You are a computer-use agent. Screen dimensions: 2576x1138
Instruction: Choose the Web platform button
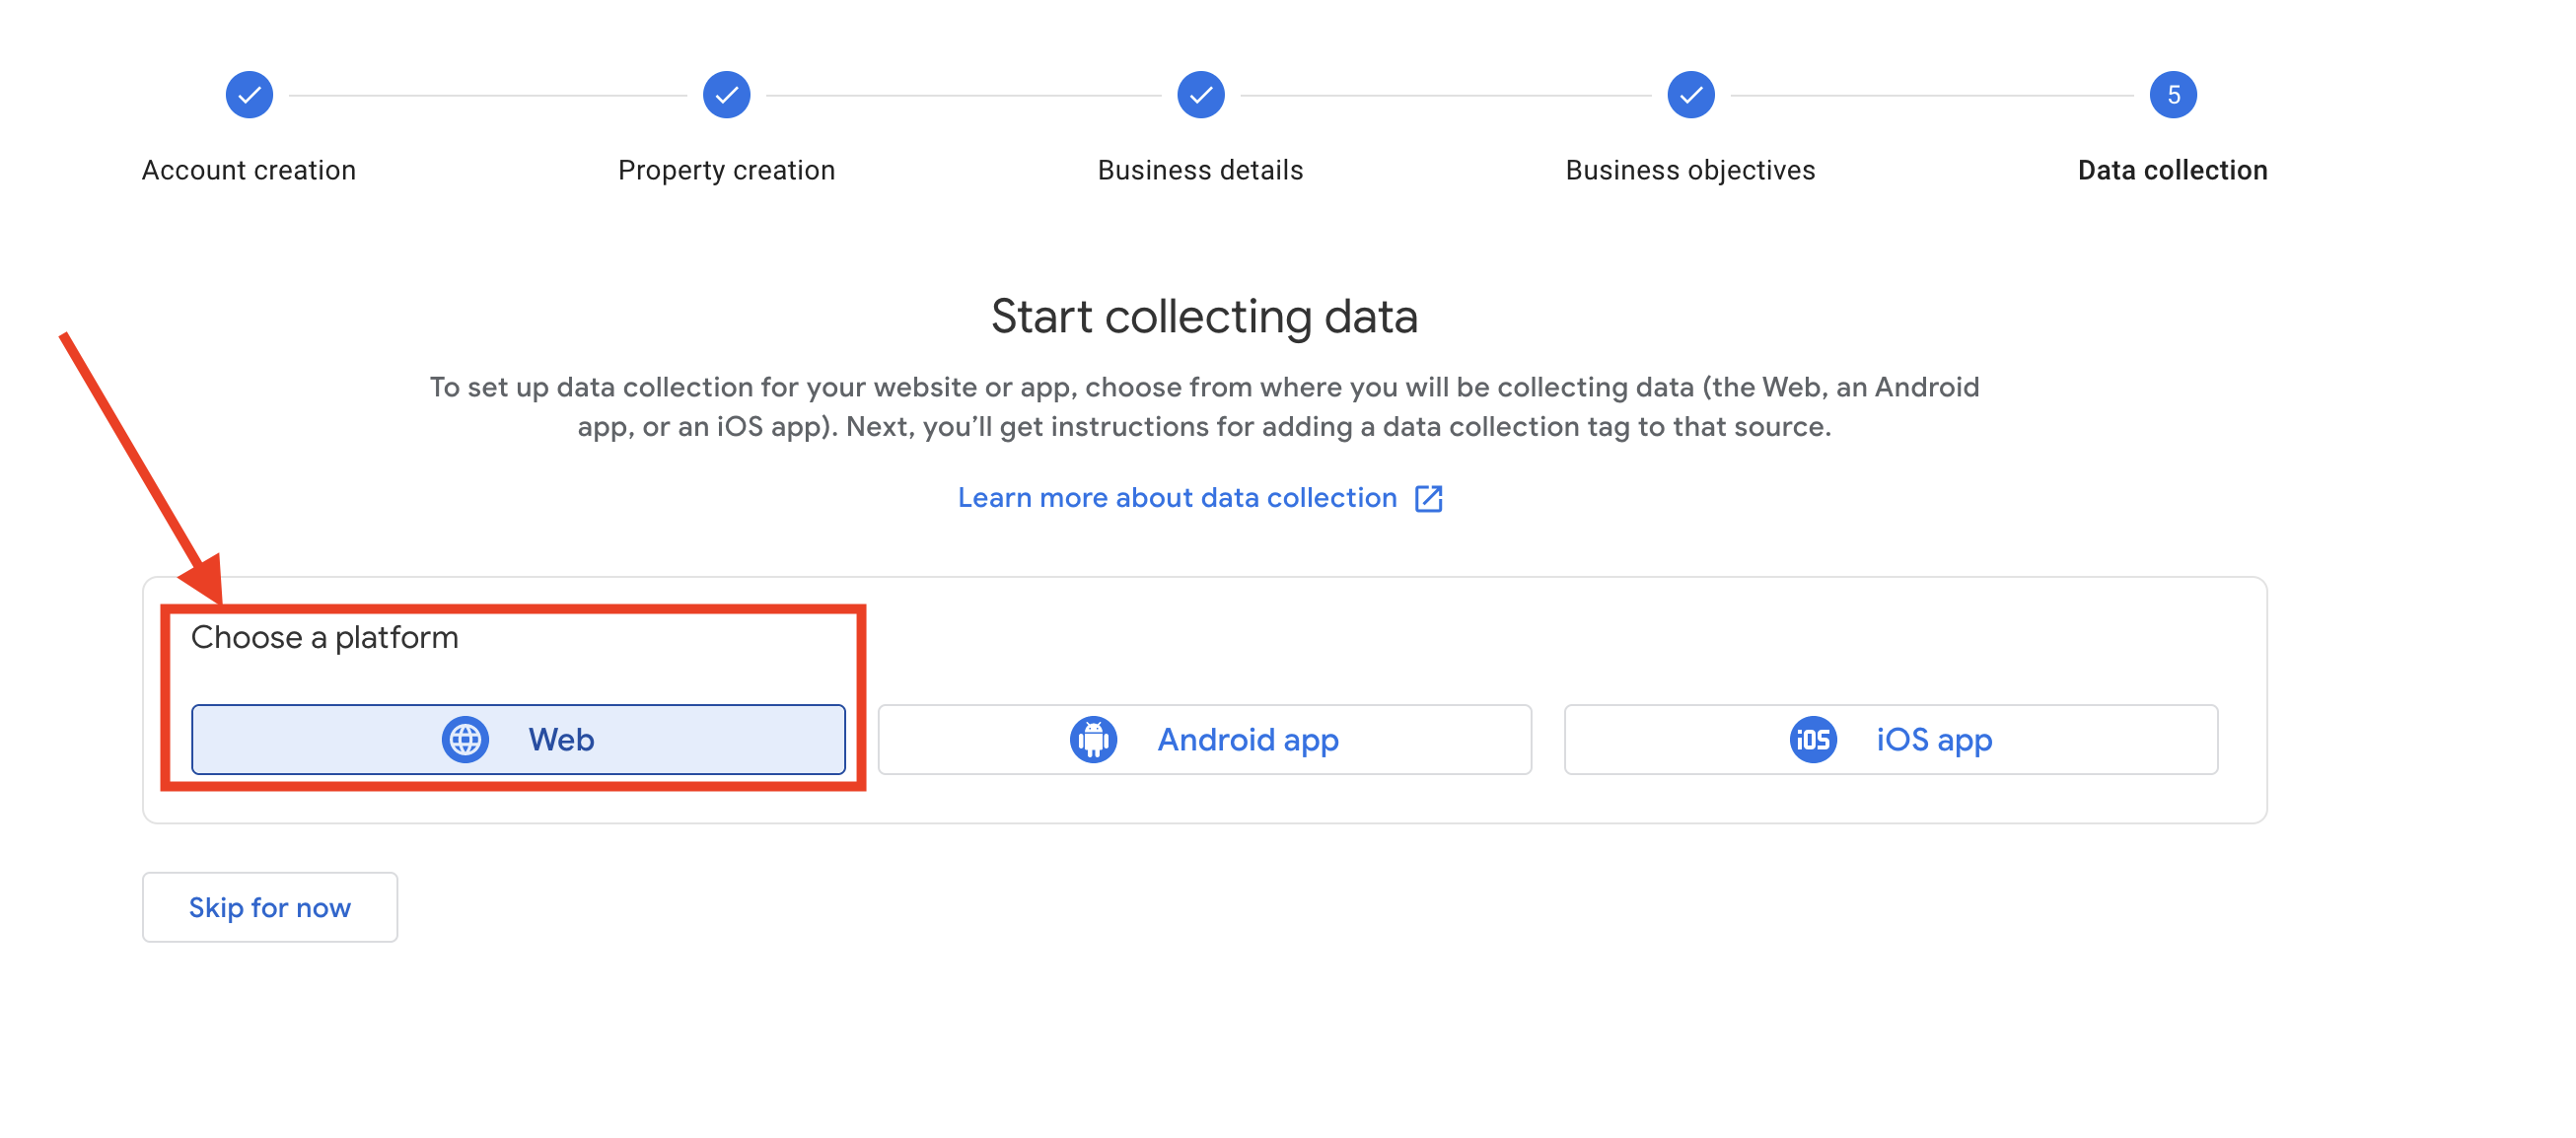click(518, 740)
